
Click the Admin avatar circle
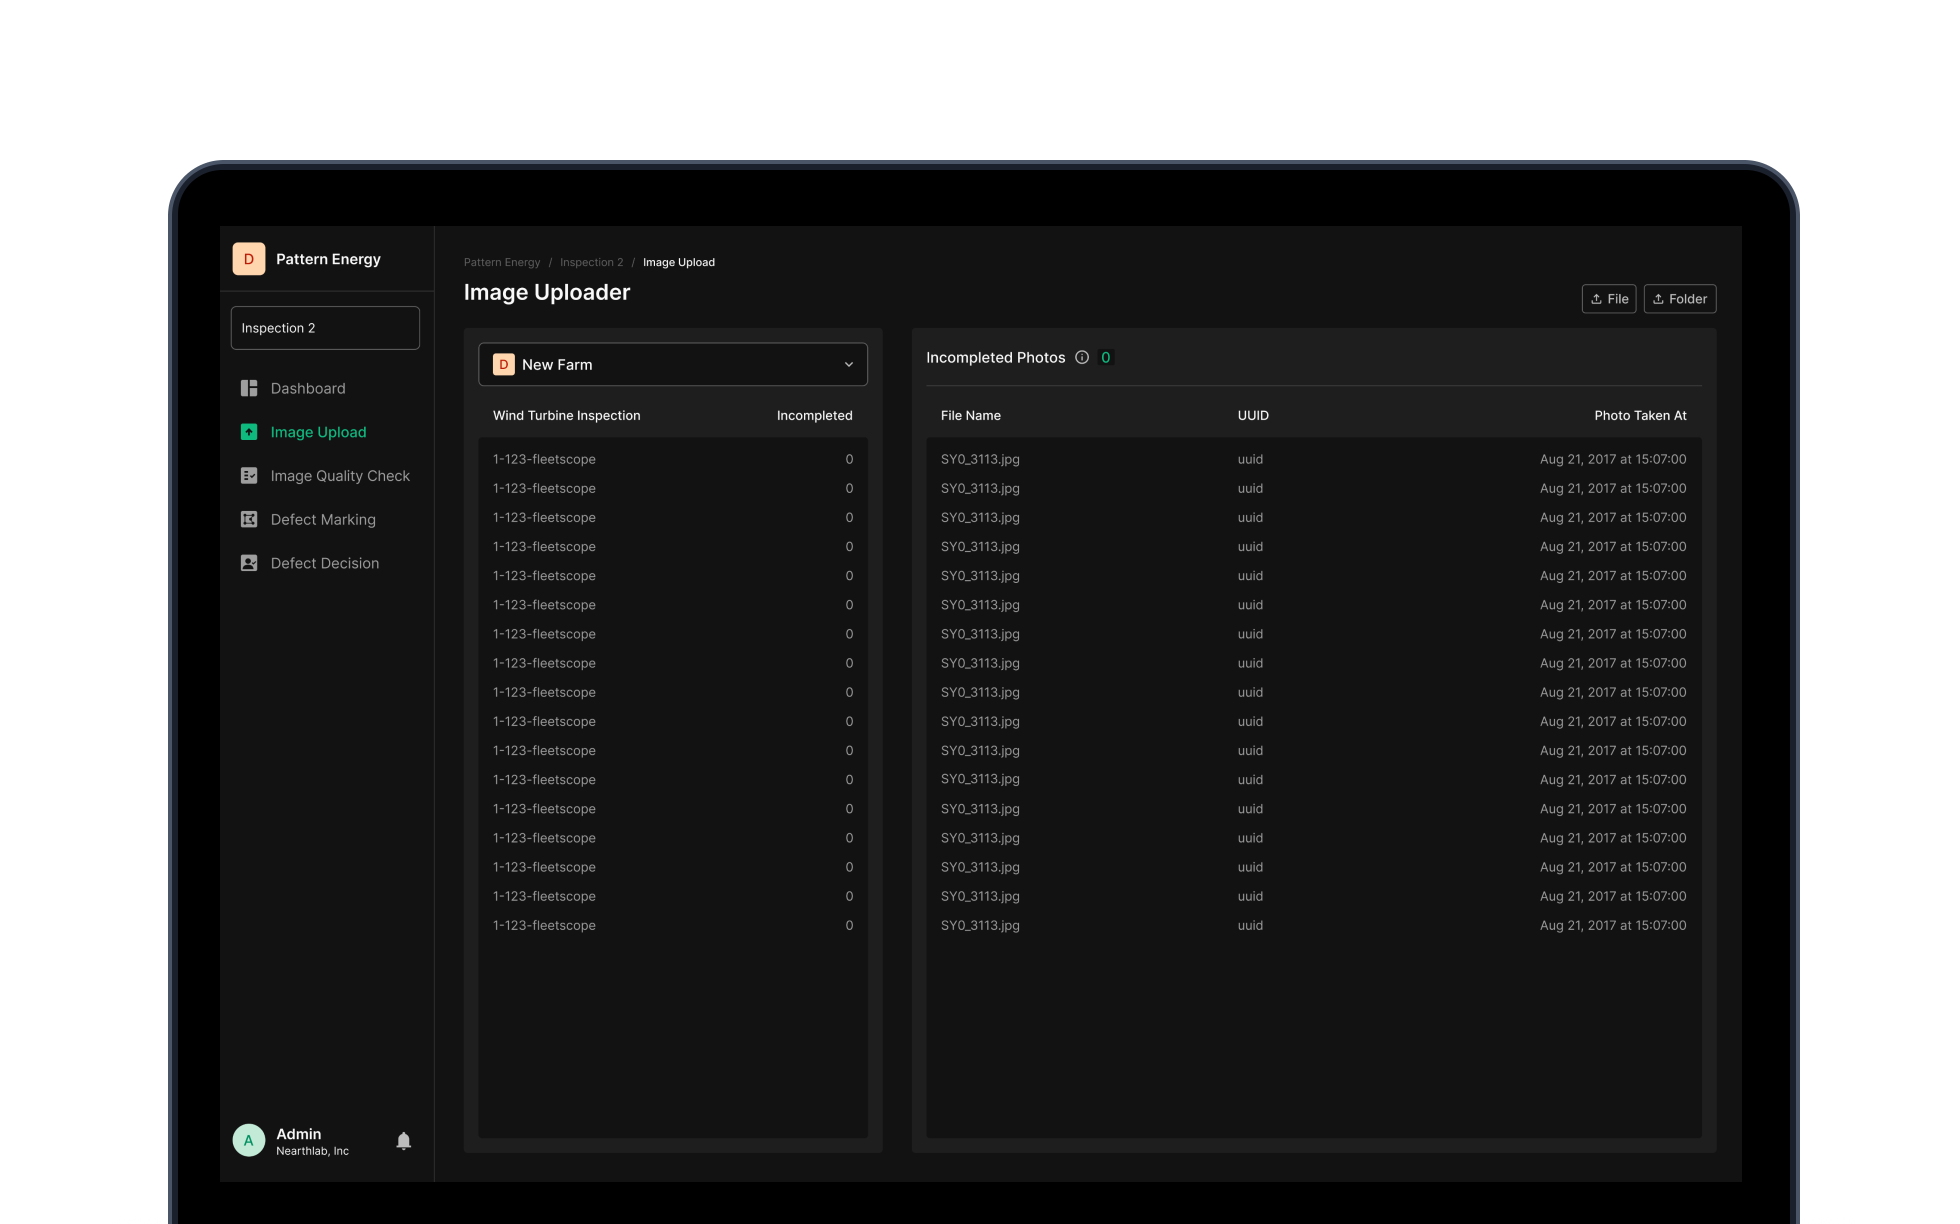click(x=248, y=1140)
